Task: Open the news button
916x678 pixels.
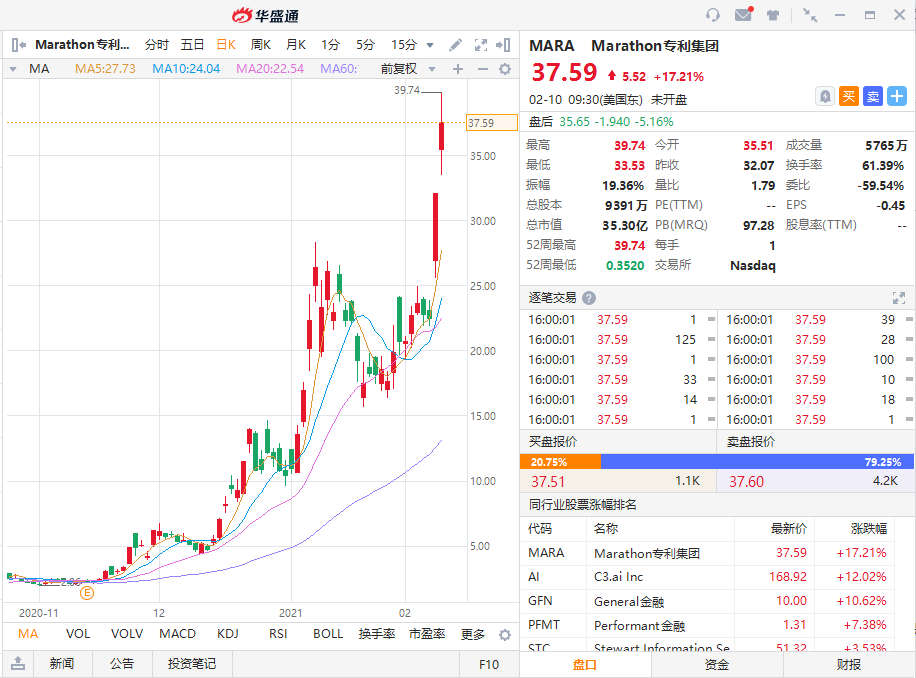Action: [x=61, y=664]
